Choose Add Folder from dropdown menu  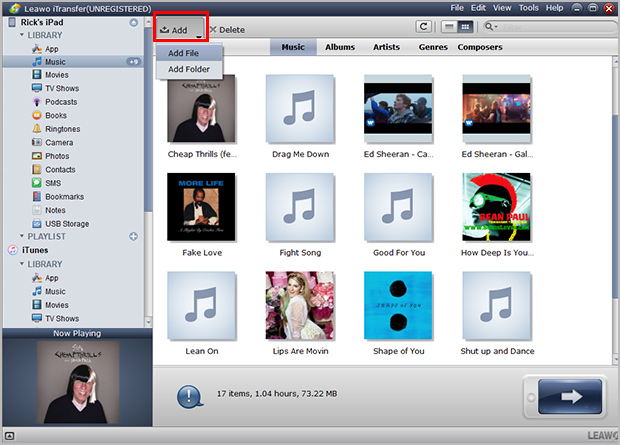coord(189,69)
